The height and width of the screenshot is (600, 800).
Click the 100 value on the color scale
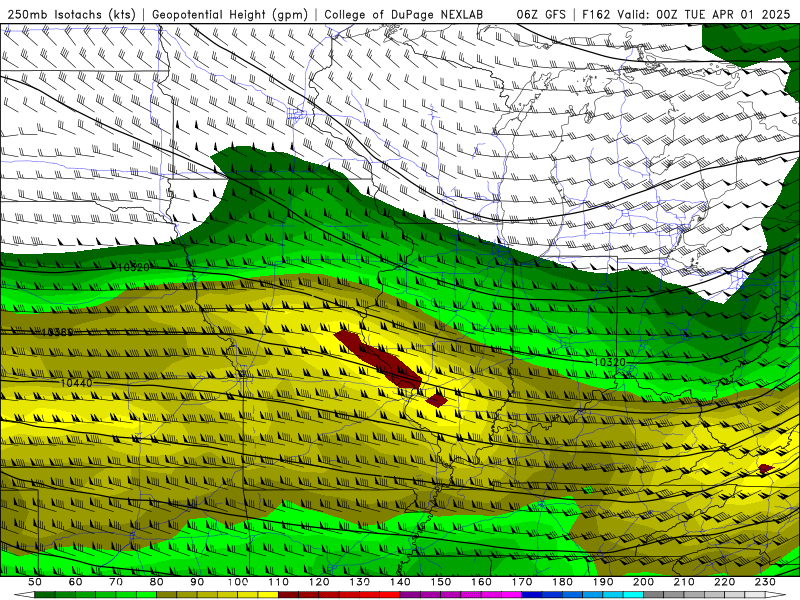click(x=238, y=582)
